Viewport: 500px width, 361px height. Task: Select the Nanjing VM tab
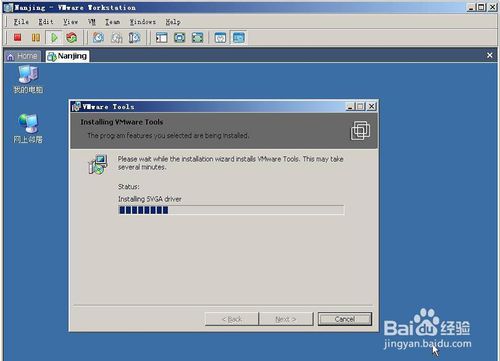[67, 56]
